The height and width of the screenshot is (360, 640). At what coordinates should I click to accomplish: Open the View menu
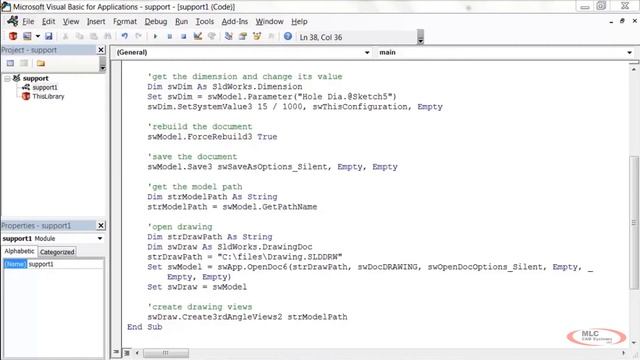click(x=71, y=21)
